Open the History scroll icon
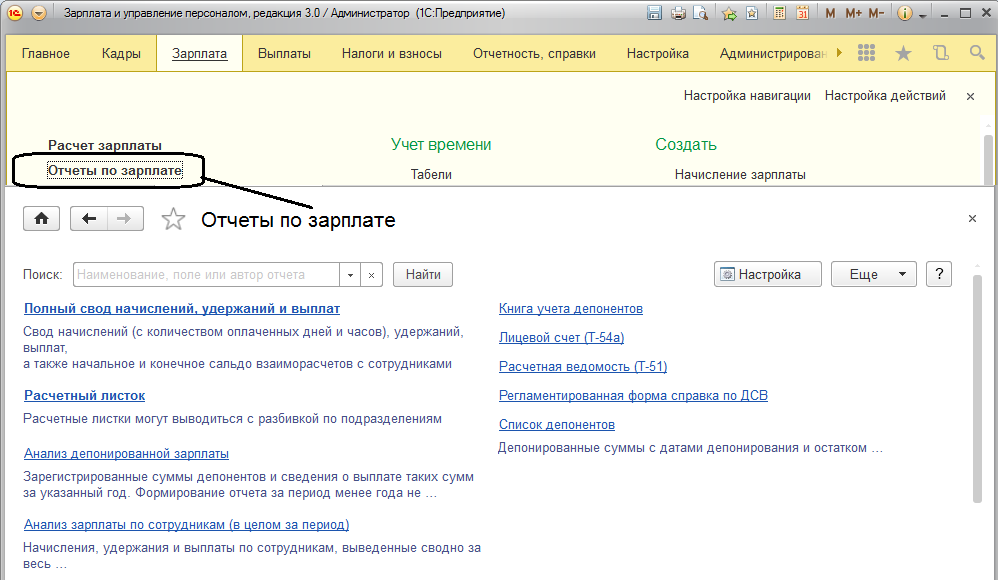The image size is (998, 580). tap(941, 53)
